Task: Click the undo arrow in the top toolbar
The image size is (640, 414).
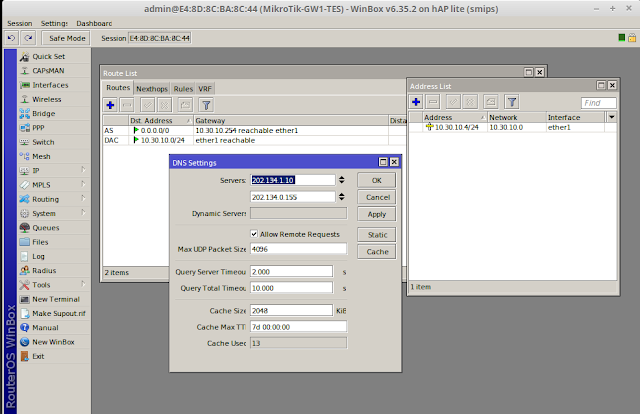Action: 11,38
